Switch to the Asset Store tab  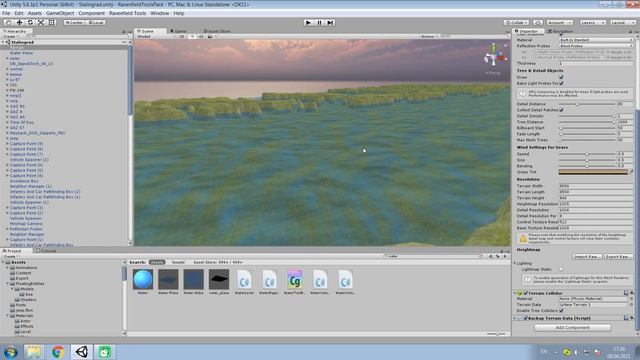click(217, 31)
